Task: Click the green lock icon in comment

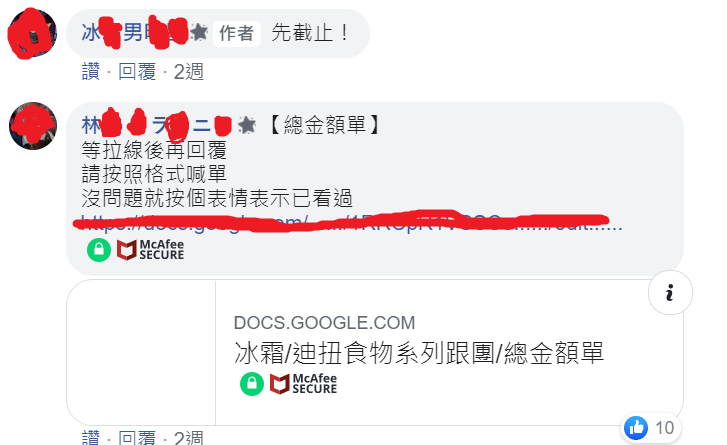Action: coord(99,250)
